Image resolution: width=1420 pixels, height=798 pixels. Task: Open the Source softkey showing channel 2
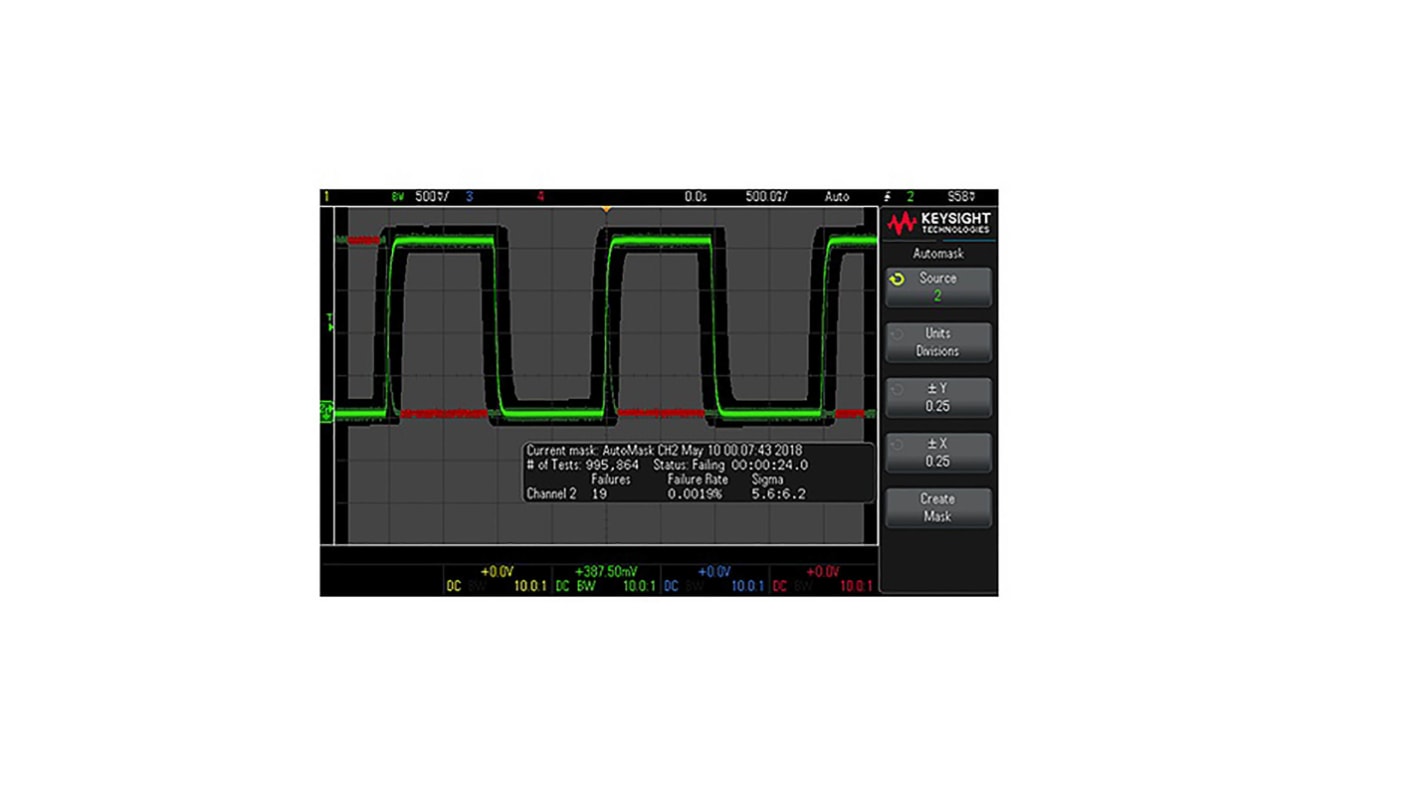pos(938,287)
